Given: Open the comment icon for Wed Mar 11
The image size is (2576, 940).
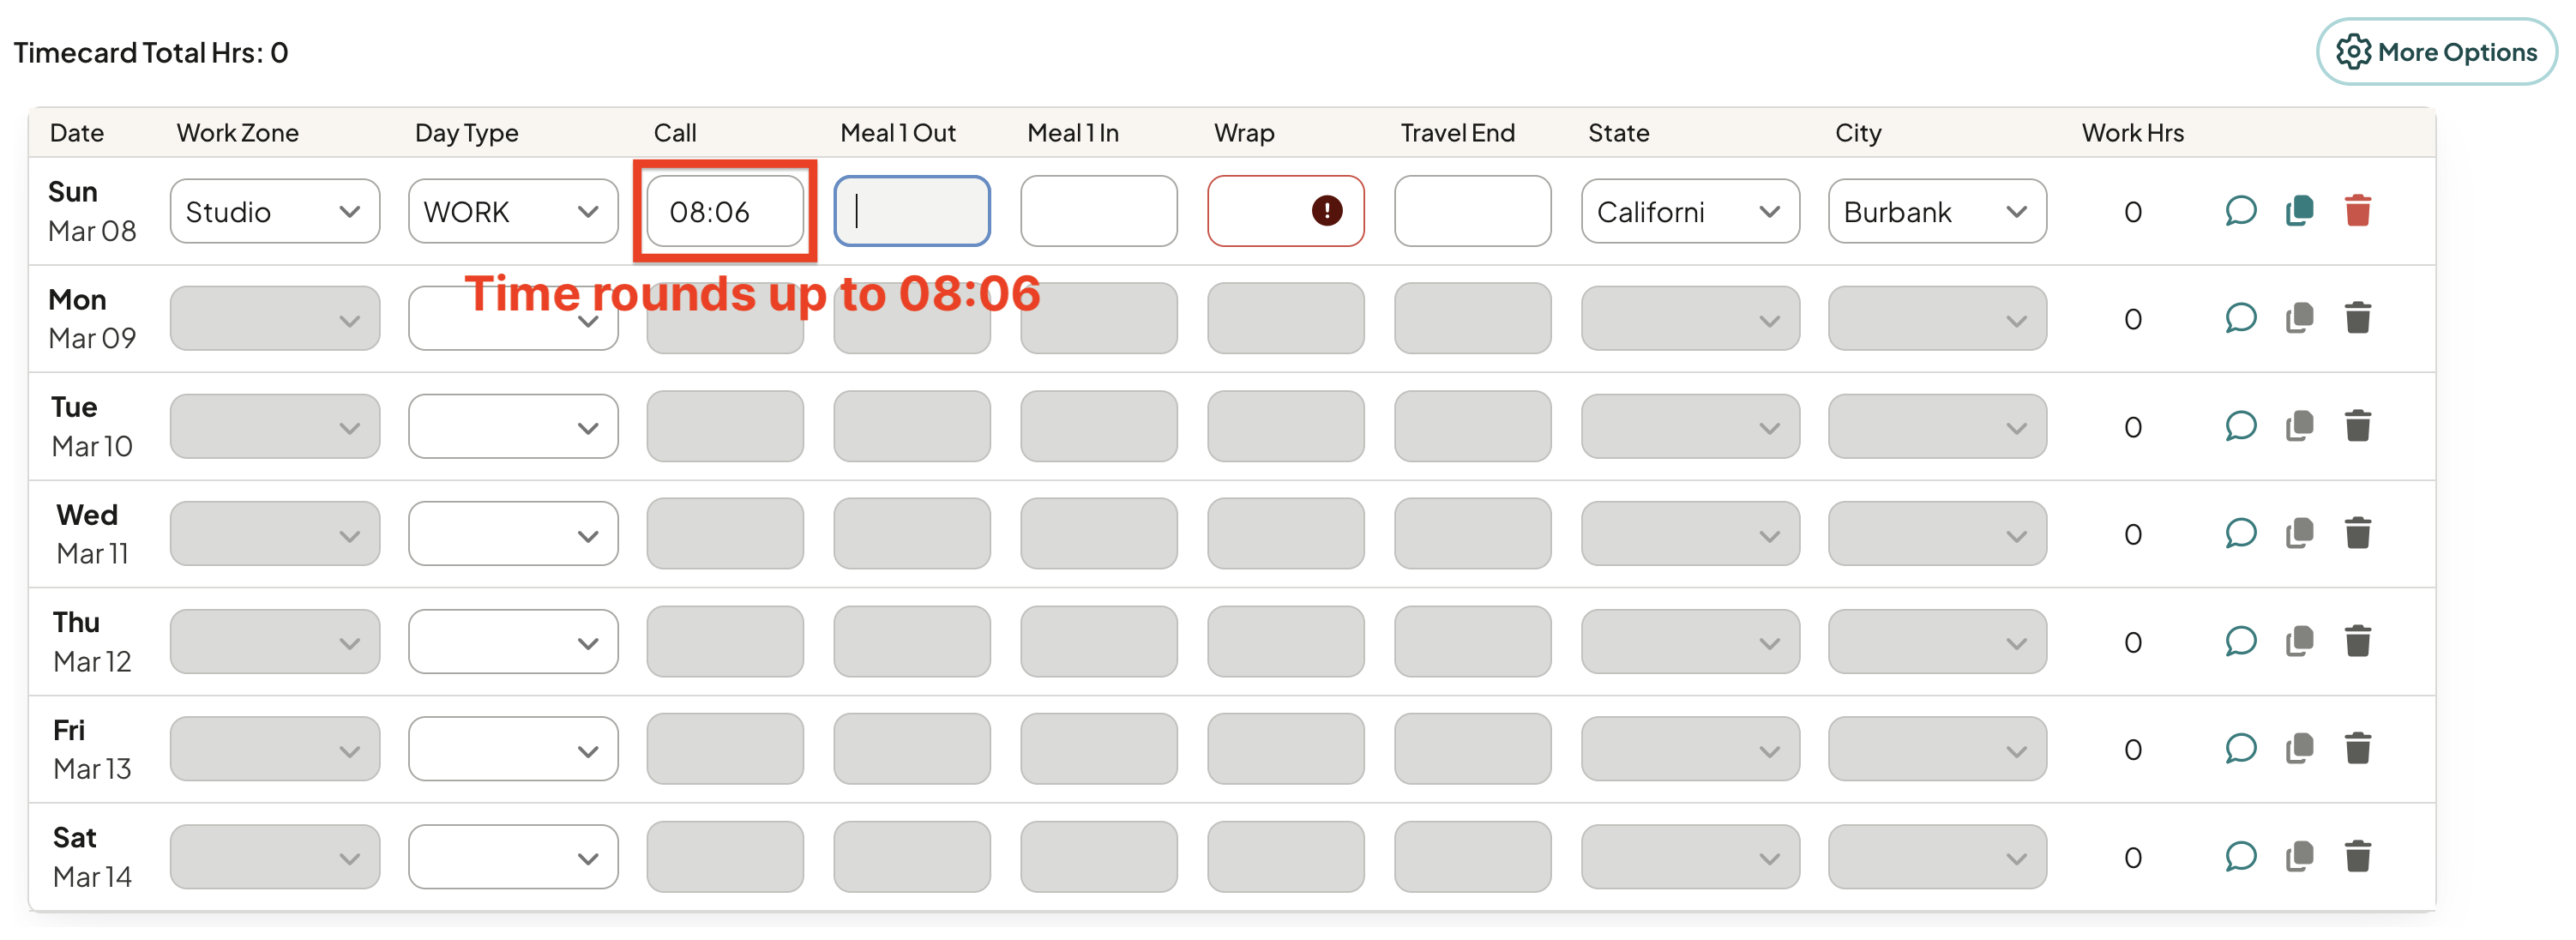Looking at the screenshot, I should click(x=2240, y=533).
